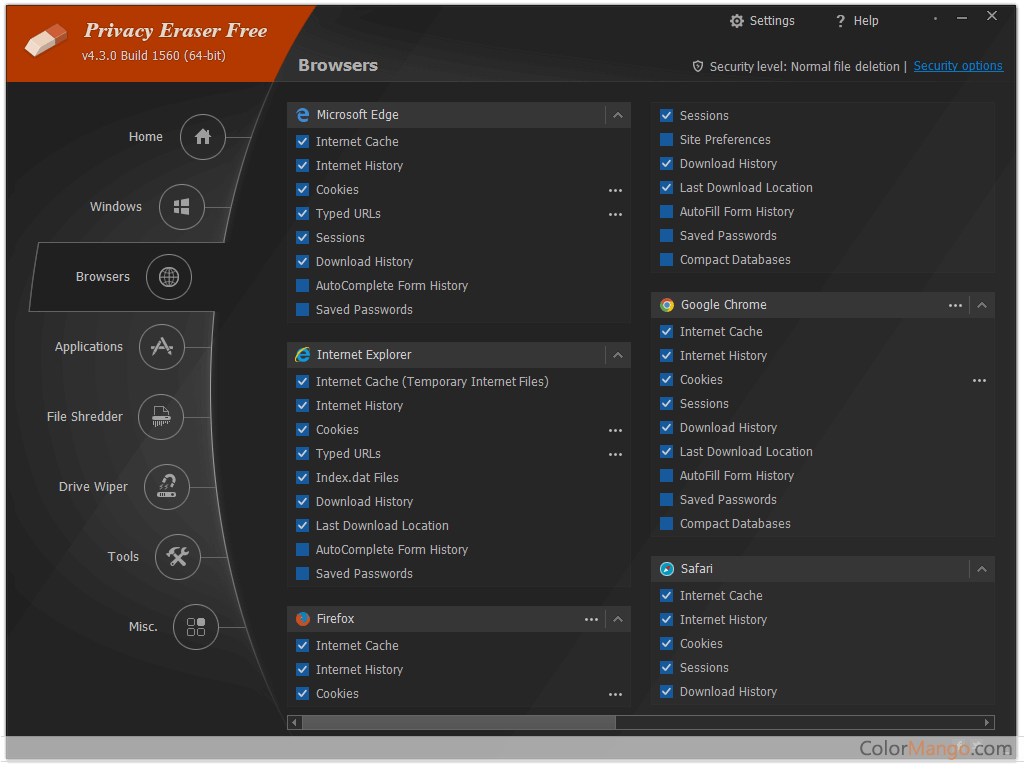
Task: Go to the Home menu label
Action: (x=146, y=136)
